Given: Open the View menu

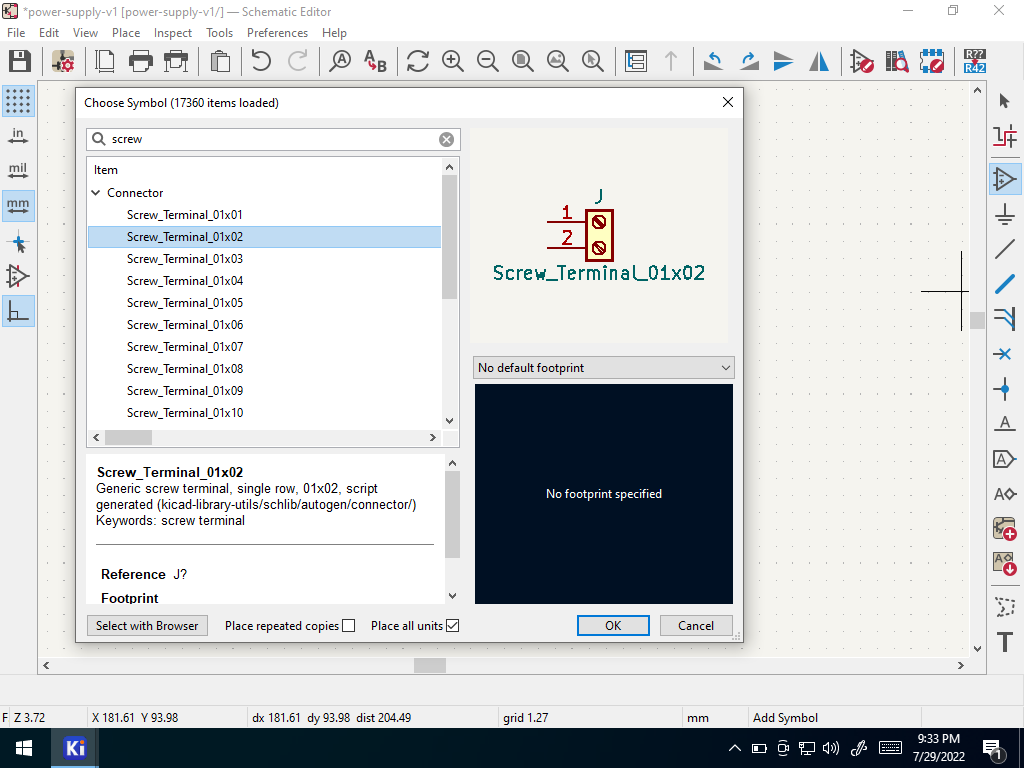Looking at the screenshot, I should click(85, 33).
